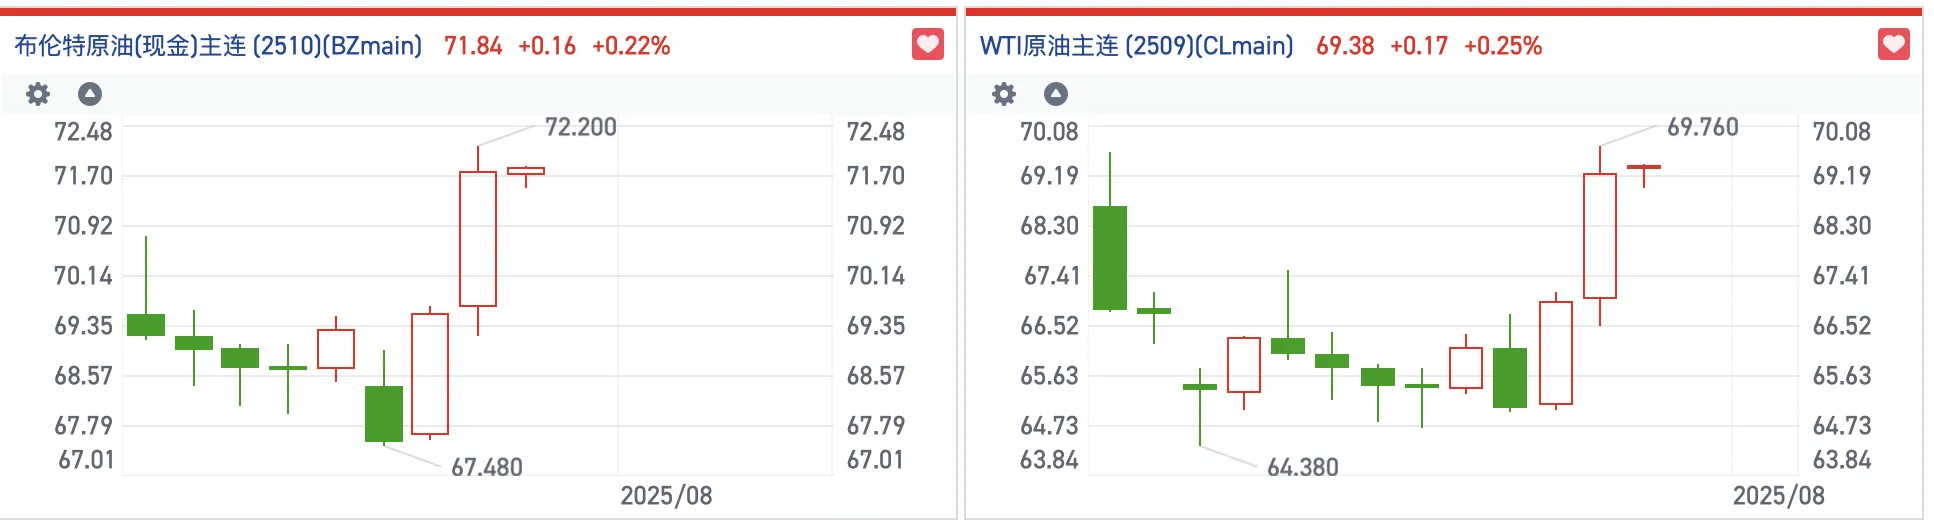Image resolution: width=1934 pixels, height=528 pixels.
Task: Select the WTI high label 69.760
Action: 1702,127
